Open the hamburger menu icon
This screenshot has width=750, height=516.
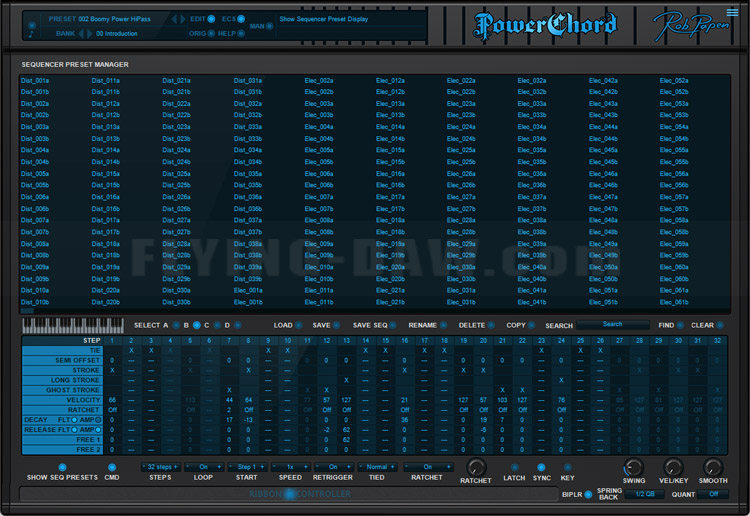click(x=732, y=12)
